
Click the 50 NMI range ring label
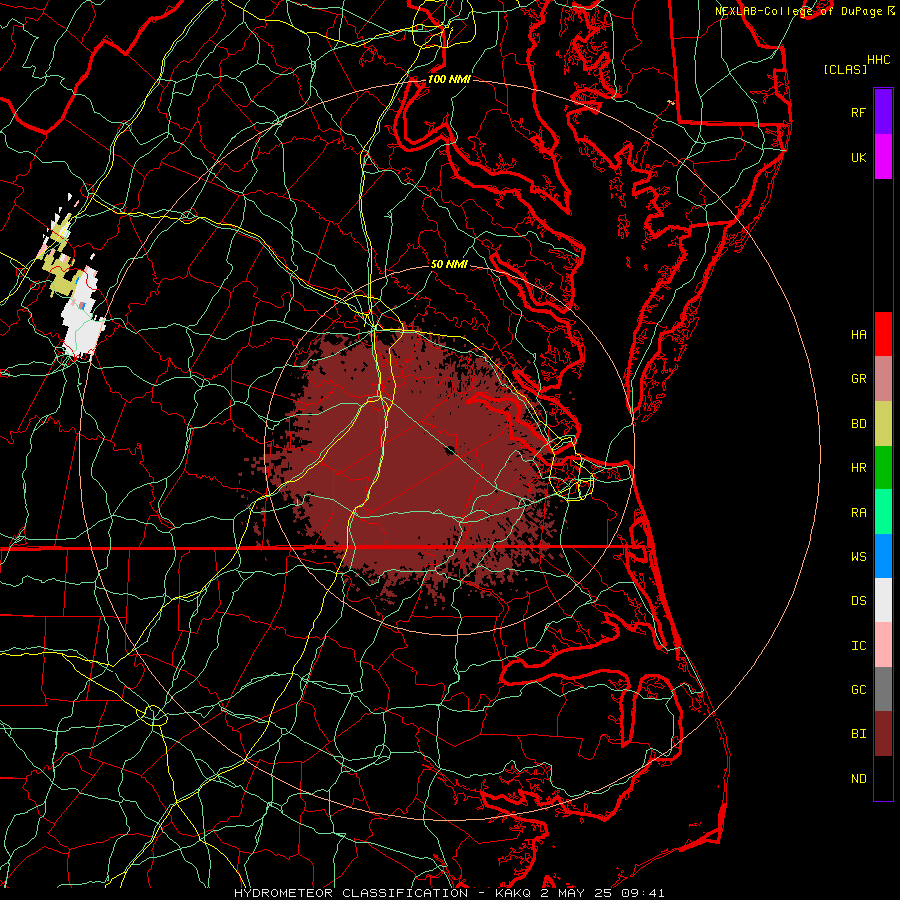click(x=449, y=264)
